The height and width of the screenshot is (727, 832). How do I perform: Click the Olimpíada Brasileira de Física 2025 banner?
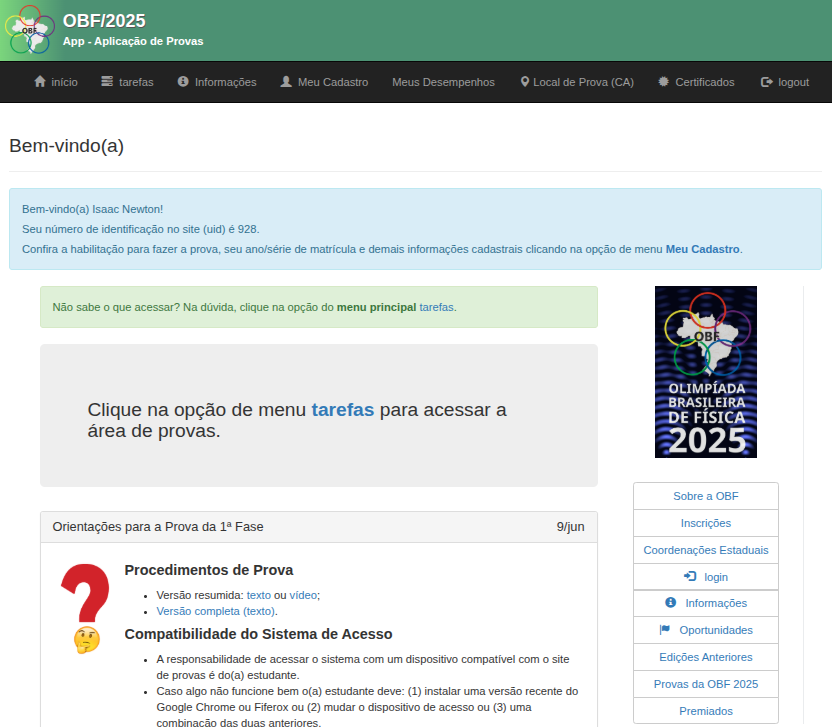pos(706,372)
